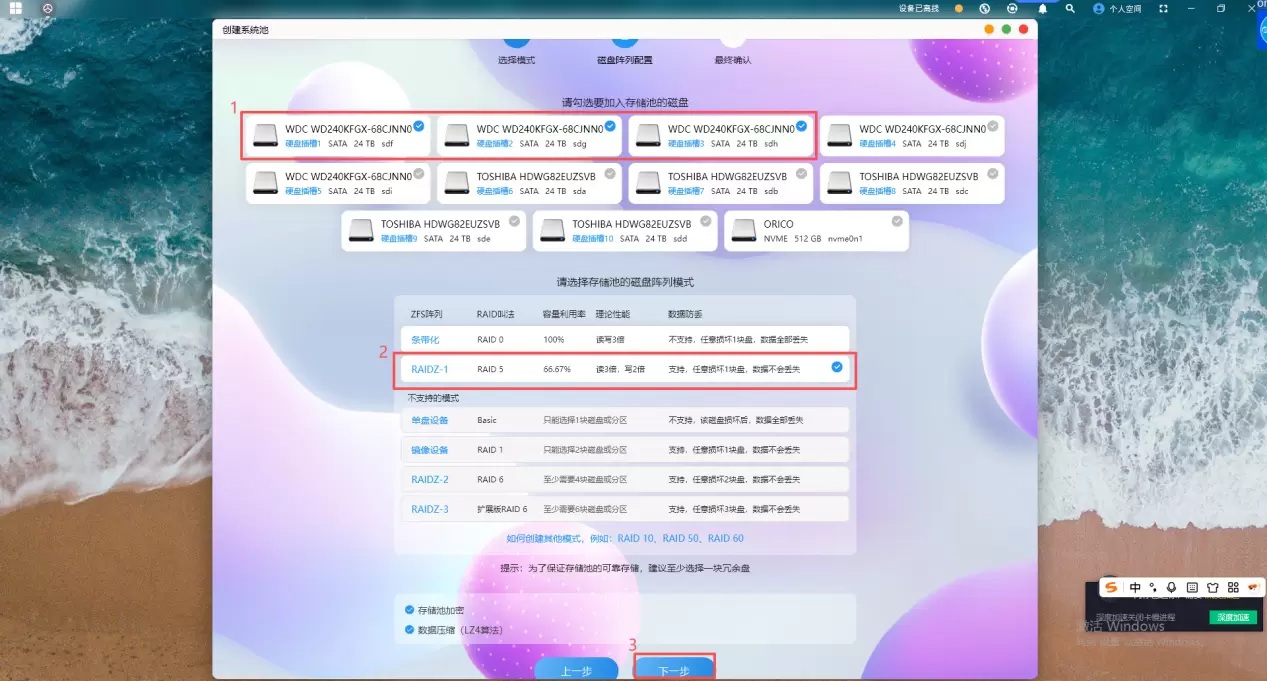Click the 个人空间 user avatar icon
Viewport: 1267px width, 681px height.
1099,8
